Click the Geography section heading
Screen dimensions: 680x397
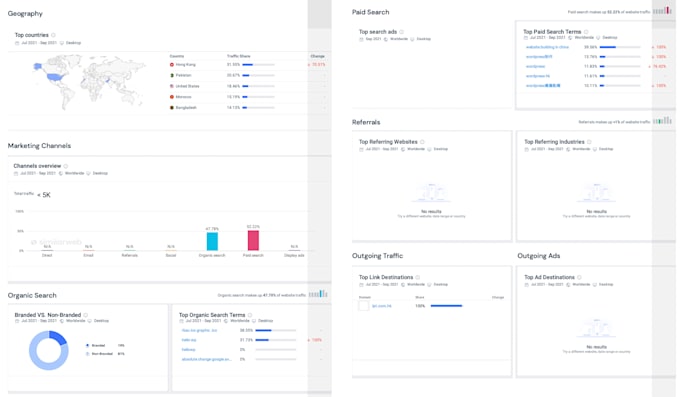(x=25, y=14)
